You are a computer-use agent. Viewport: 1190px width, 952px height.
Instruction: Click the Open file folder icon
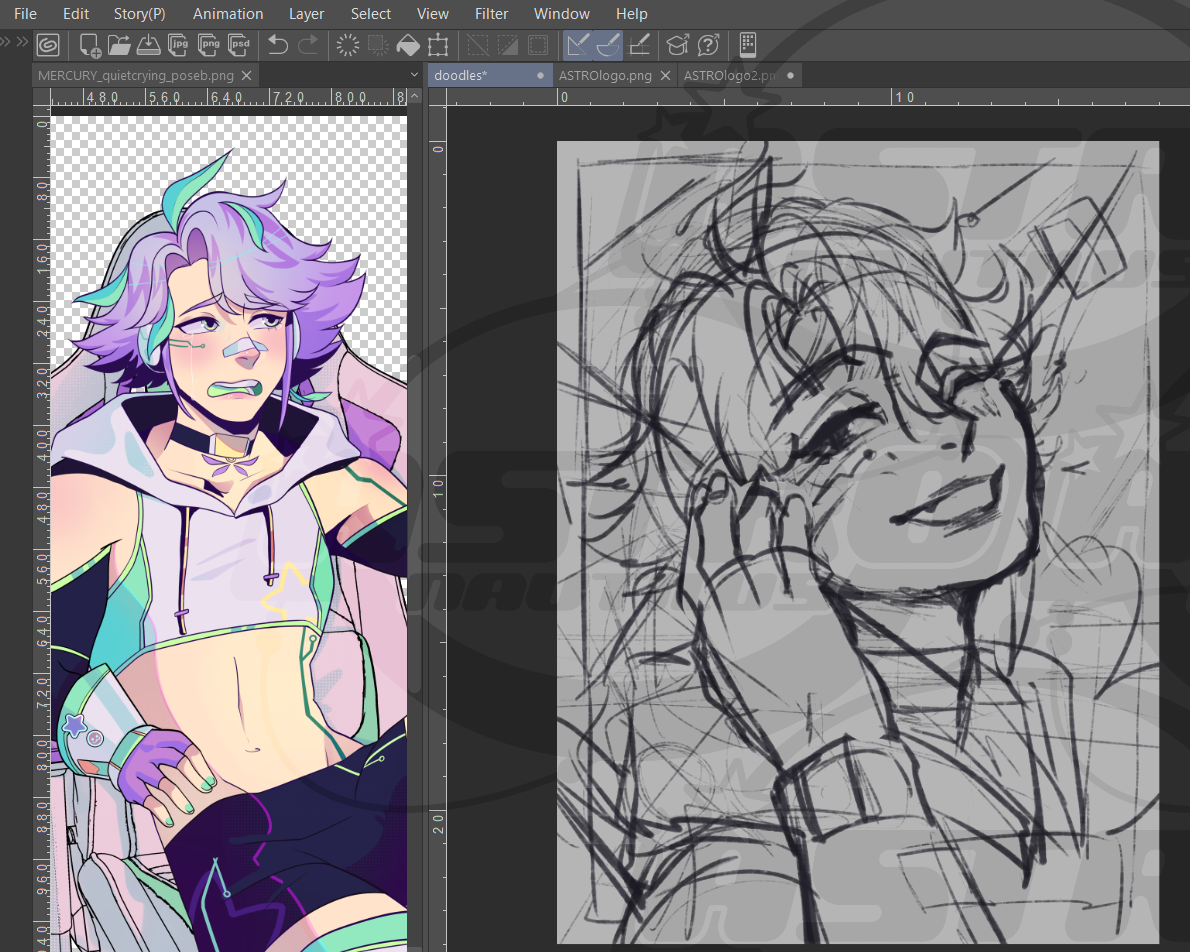point(119,45)
